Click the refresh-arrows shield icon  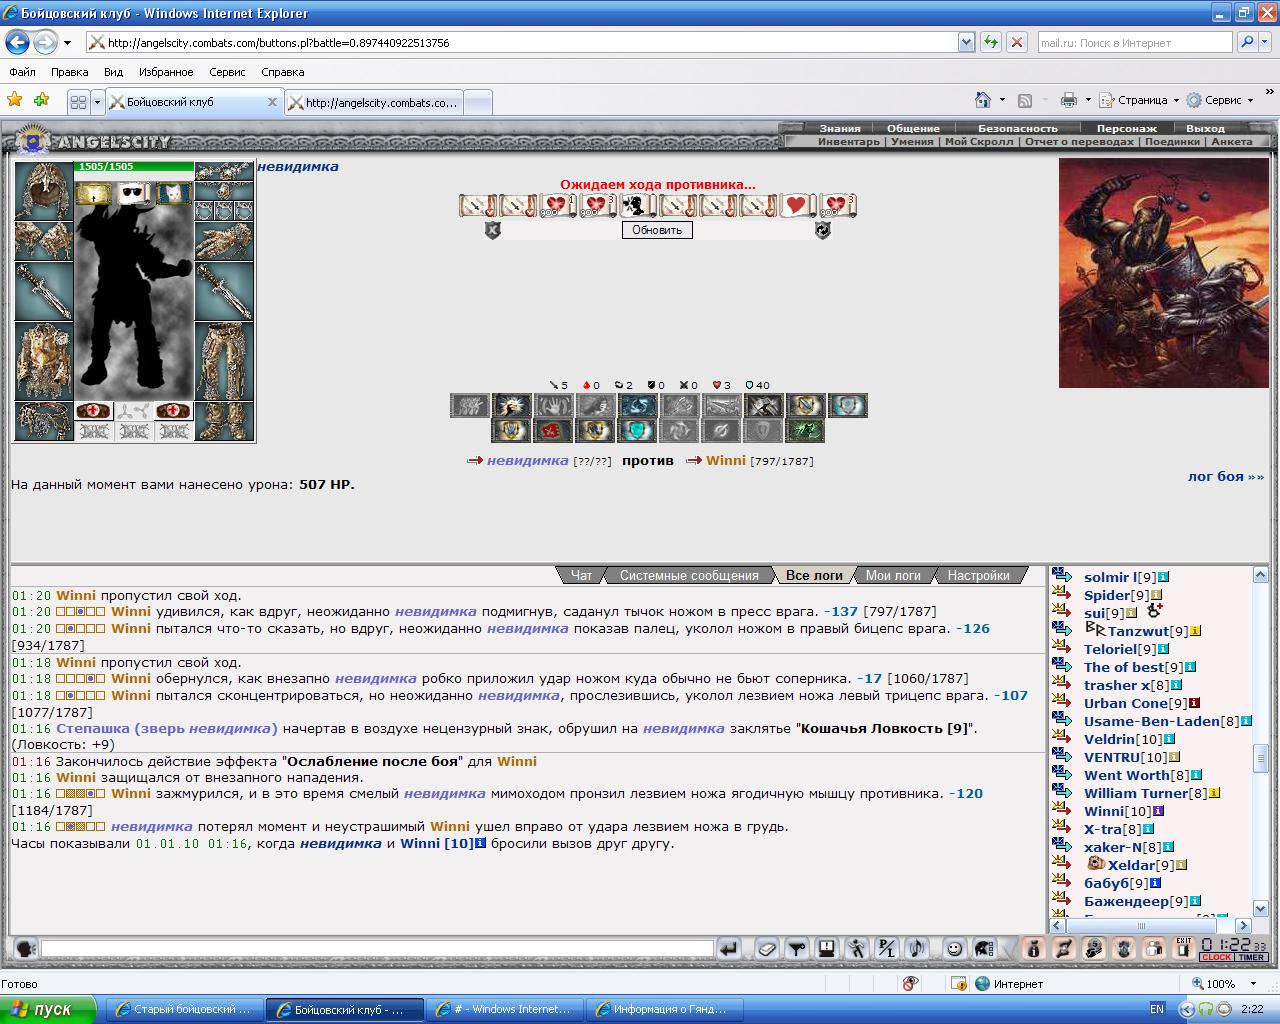pos(822,230)
